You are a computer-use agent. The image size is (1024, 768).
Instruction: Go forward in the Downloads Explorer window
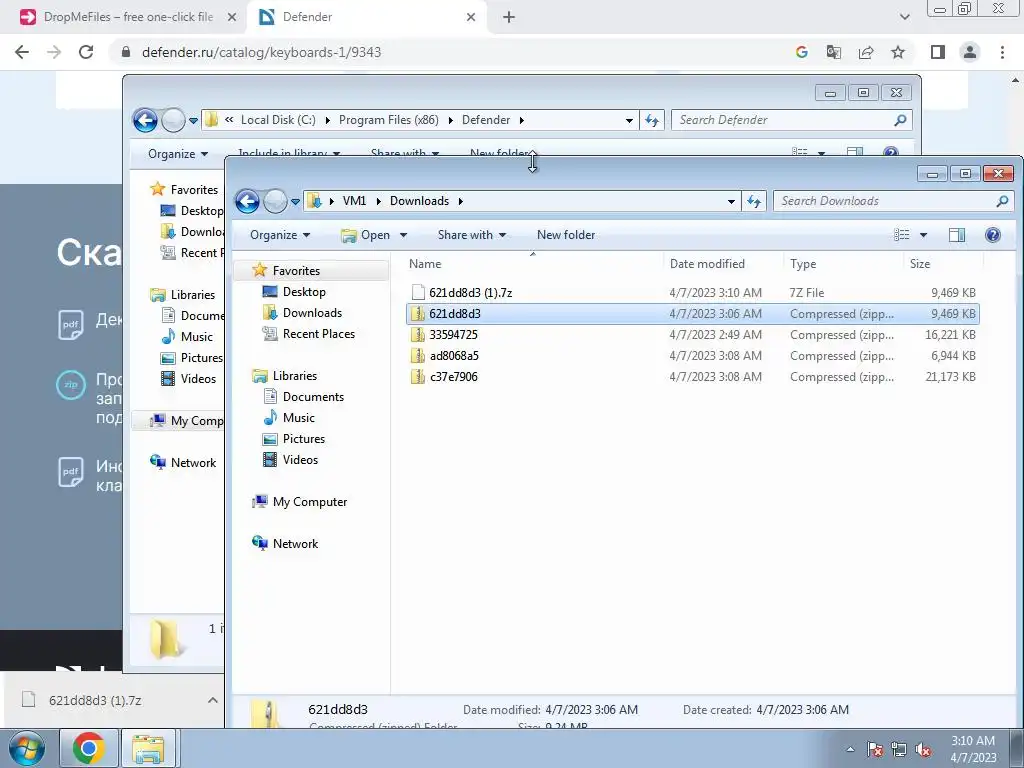pos(275,201)
